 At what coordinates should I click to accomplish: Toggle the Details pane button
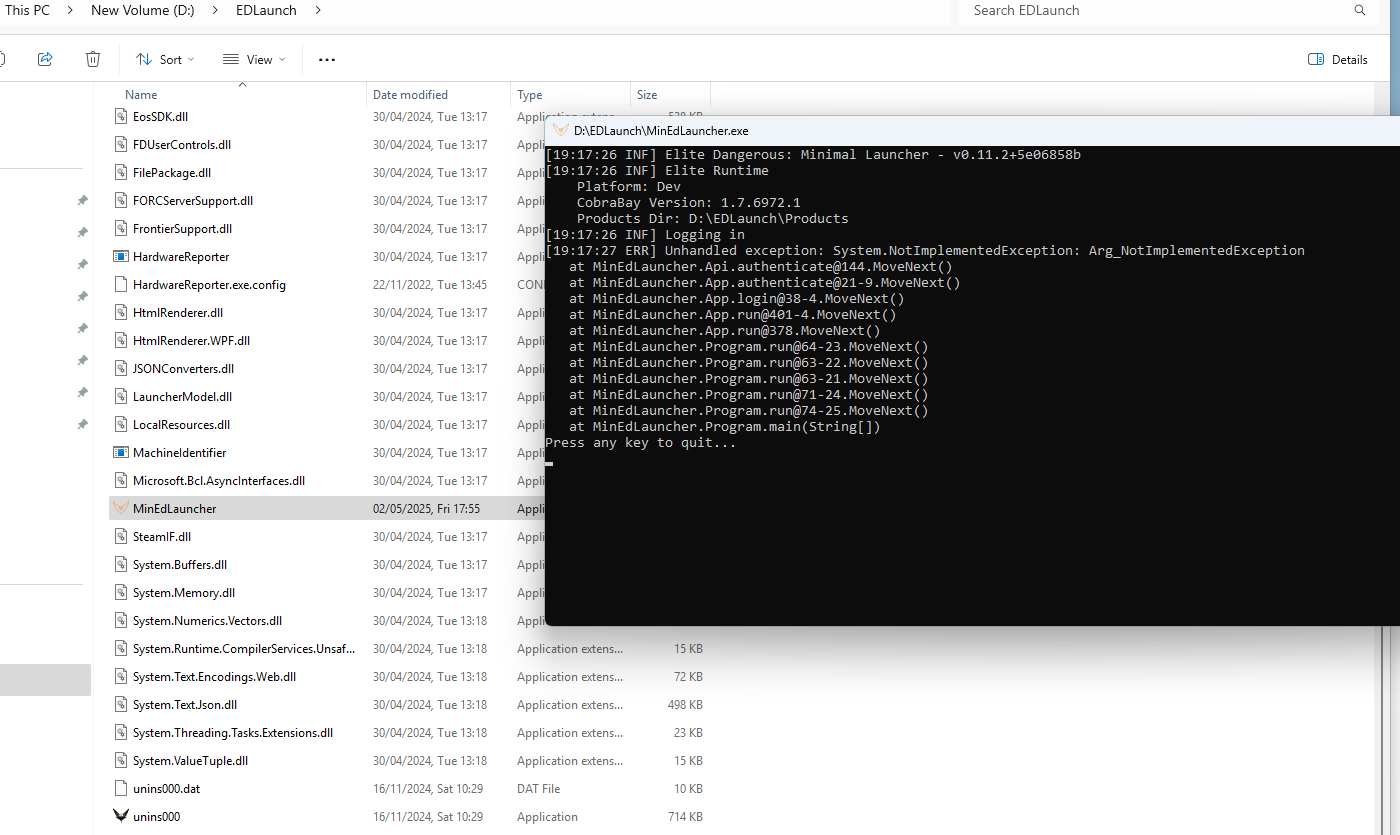point(1337,59)
